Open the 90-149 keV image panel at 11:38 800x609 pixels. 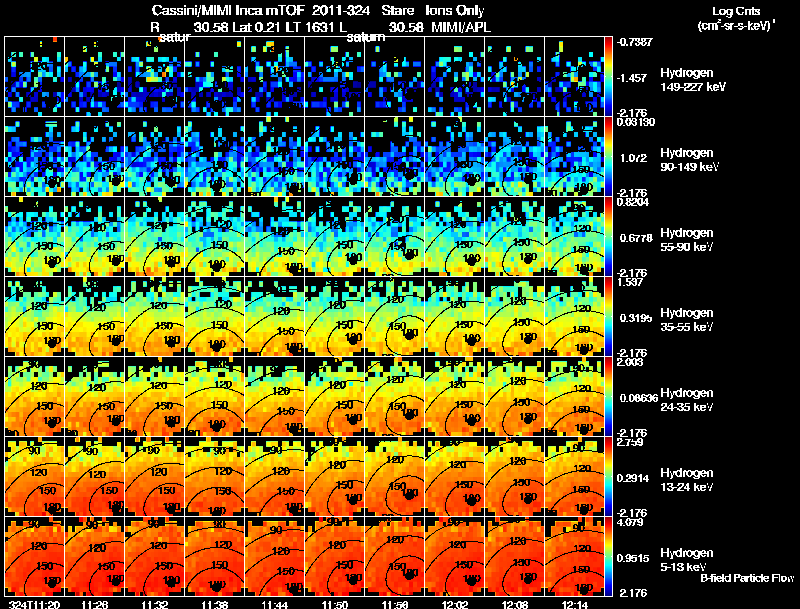(x=214, y=157)
